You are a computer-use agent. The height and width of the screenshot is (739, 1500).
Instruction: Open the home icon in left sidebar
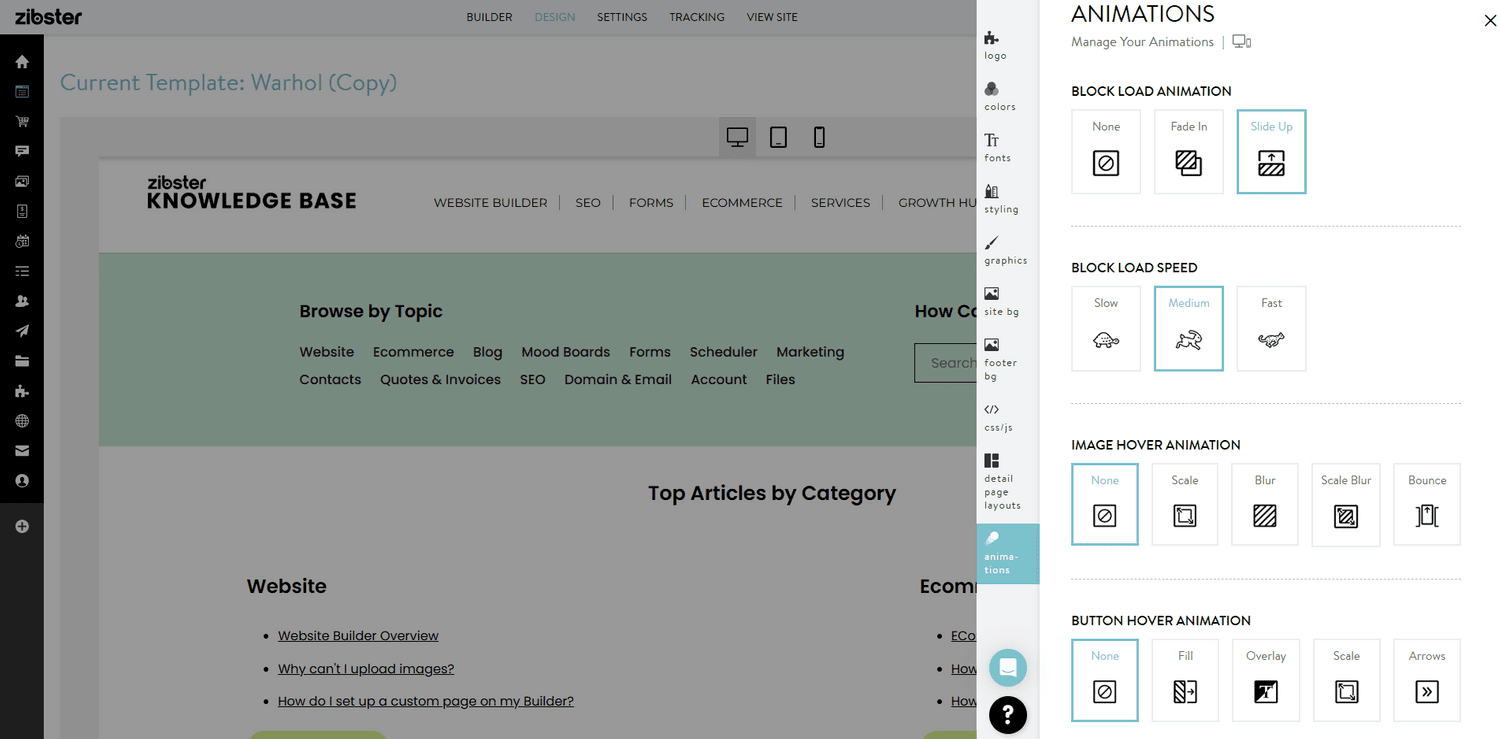click(22, 62)
